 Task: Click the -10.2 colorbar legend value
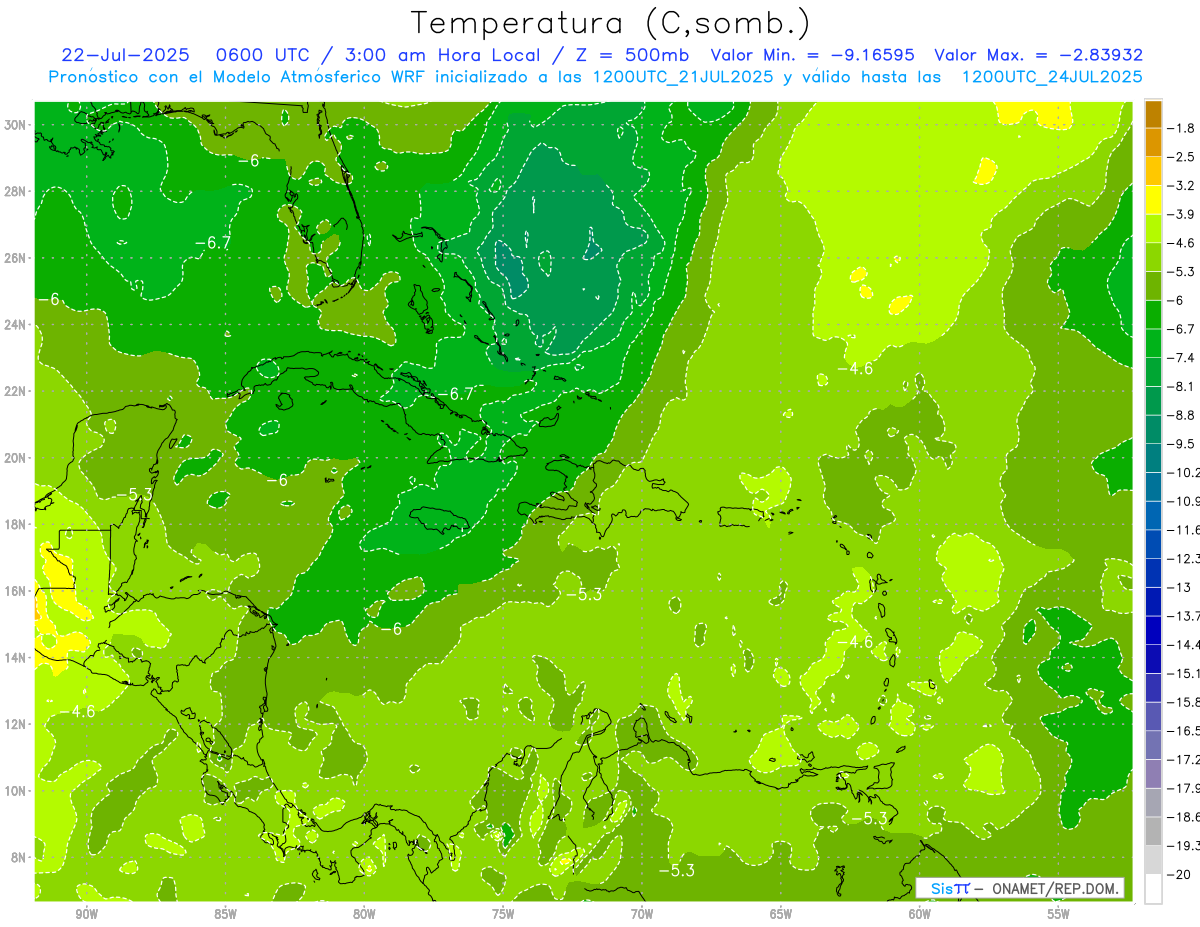tap(1184, 472)
